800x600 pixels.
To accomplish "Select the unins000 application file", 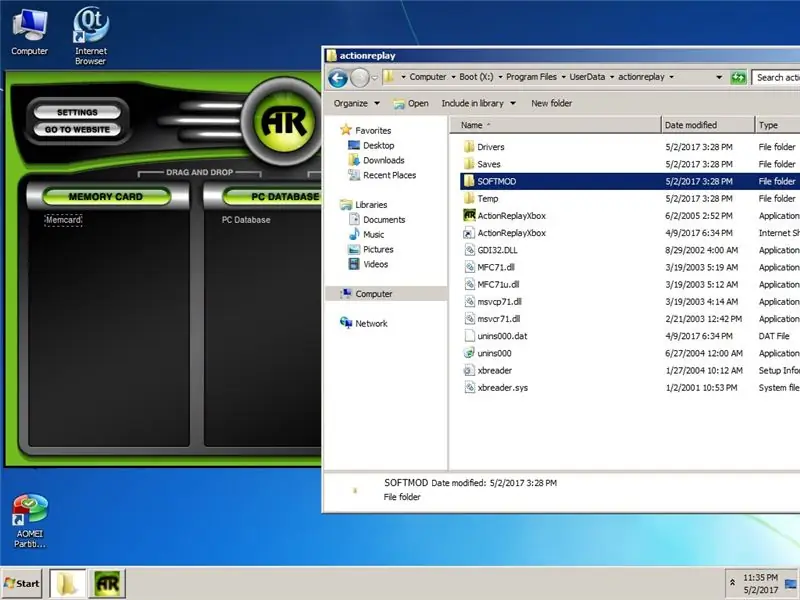I will [487, 353].
